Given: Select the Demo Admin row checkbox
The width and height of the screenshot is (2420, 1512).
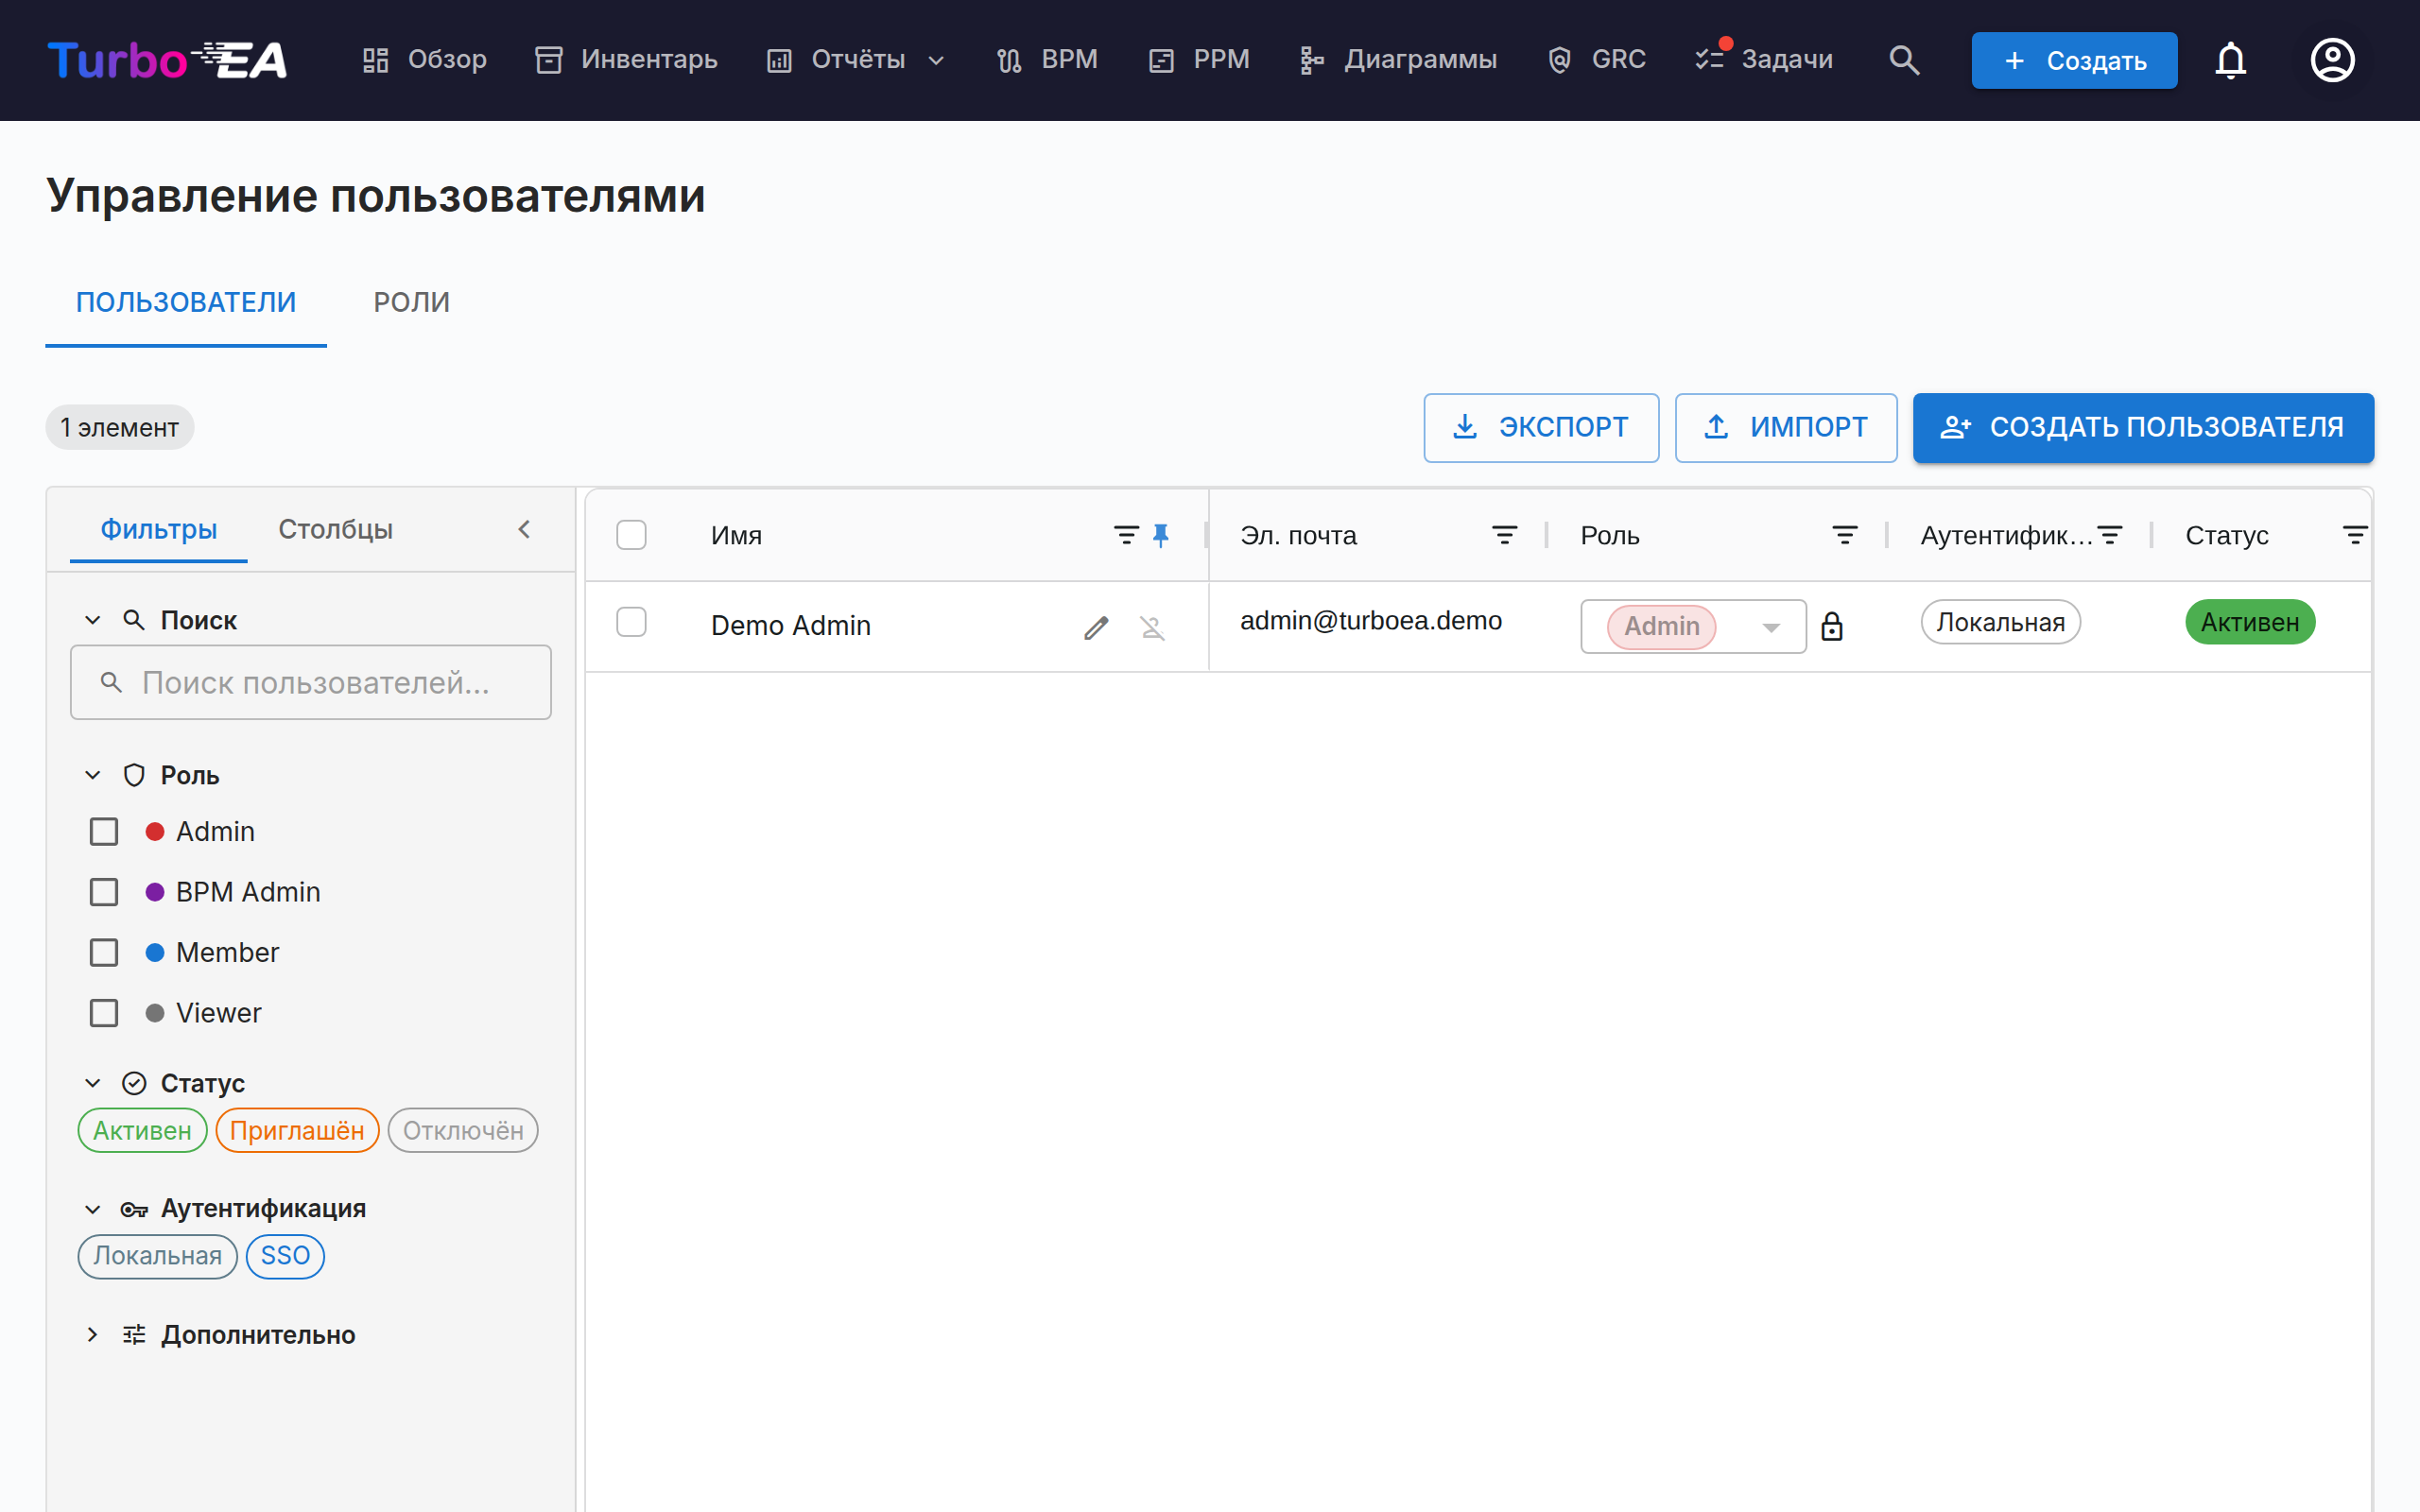Looking at the screenshot, I should (x=631, y=622).
